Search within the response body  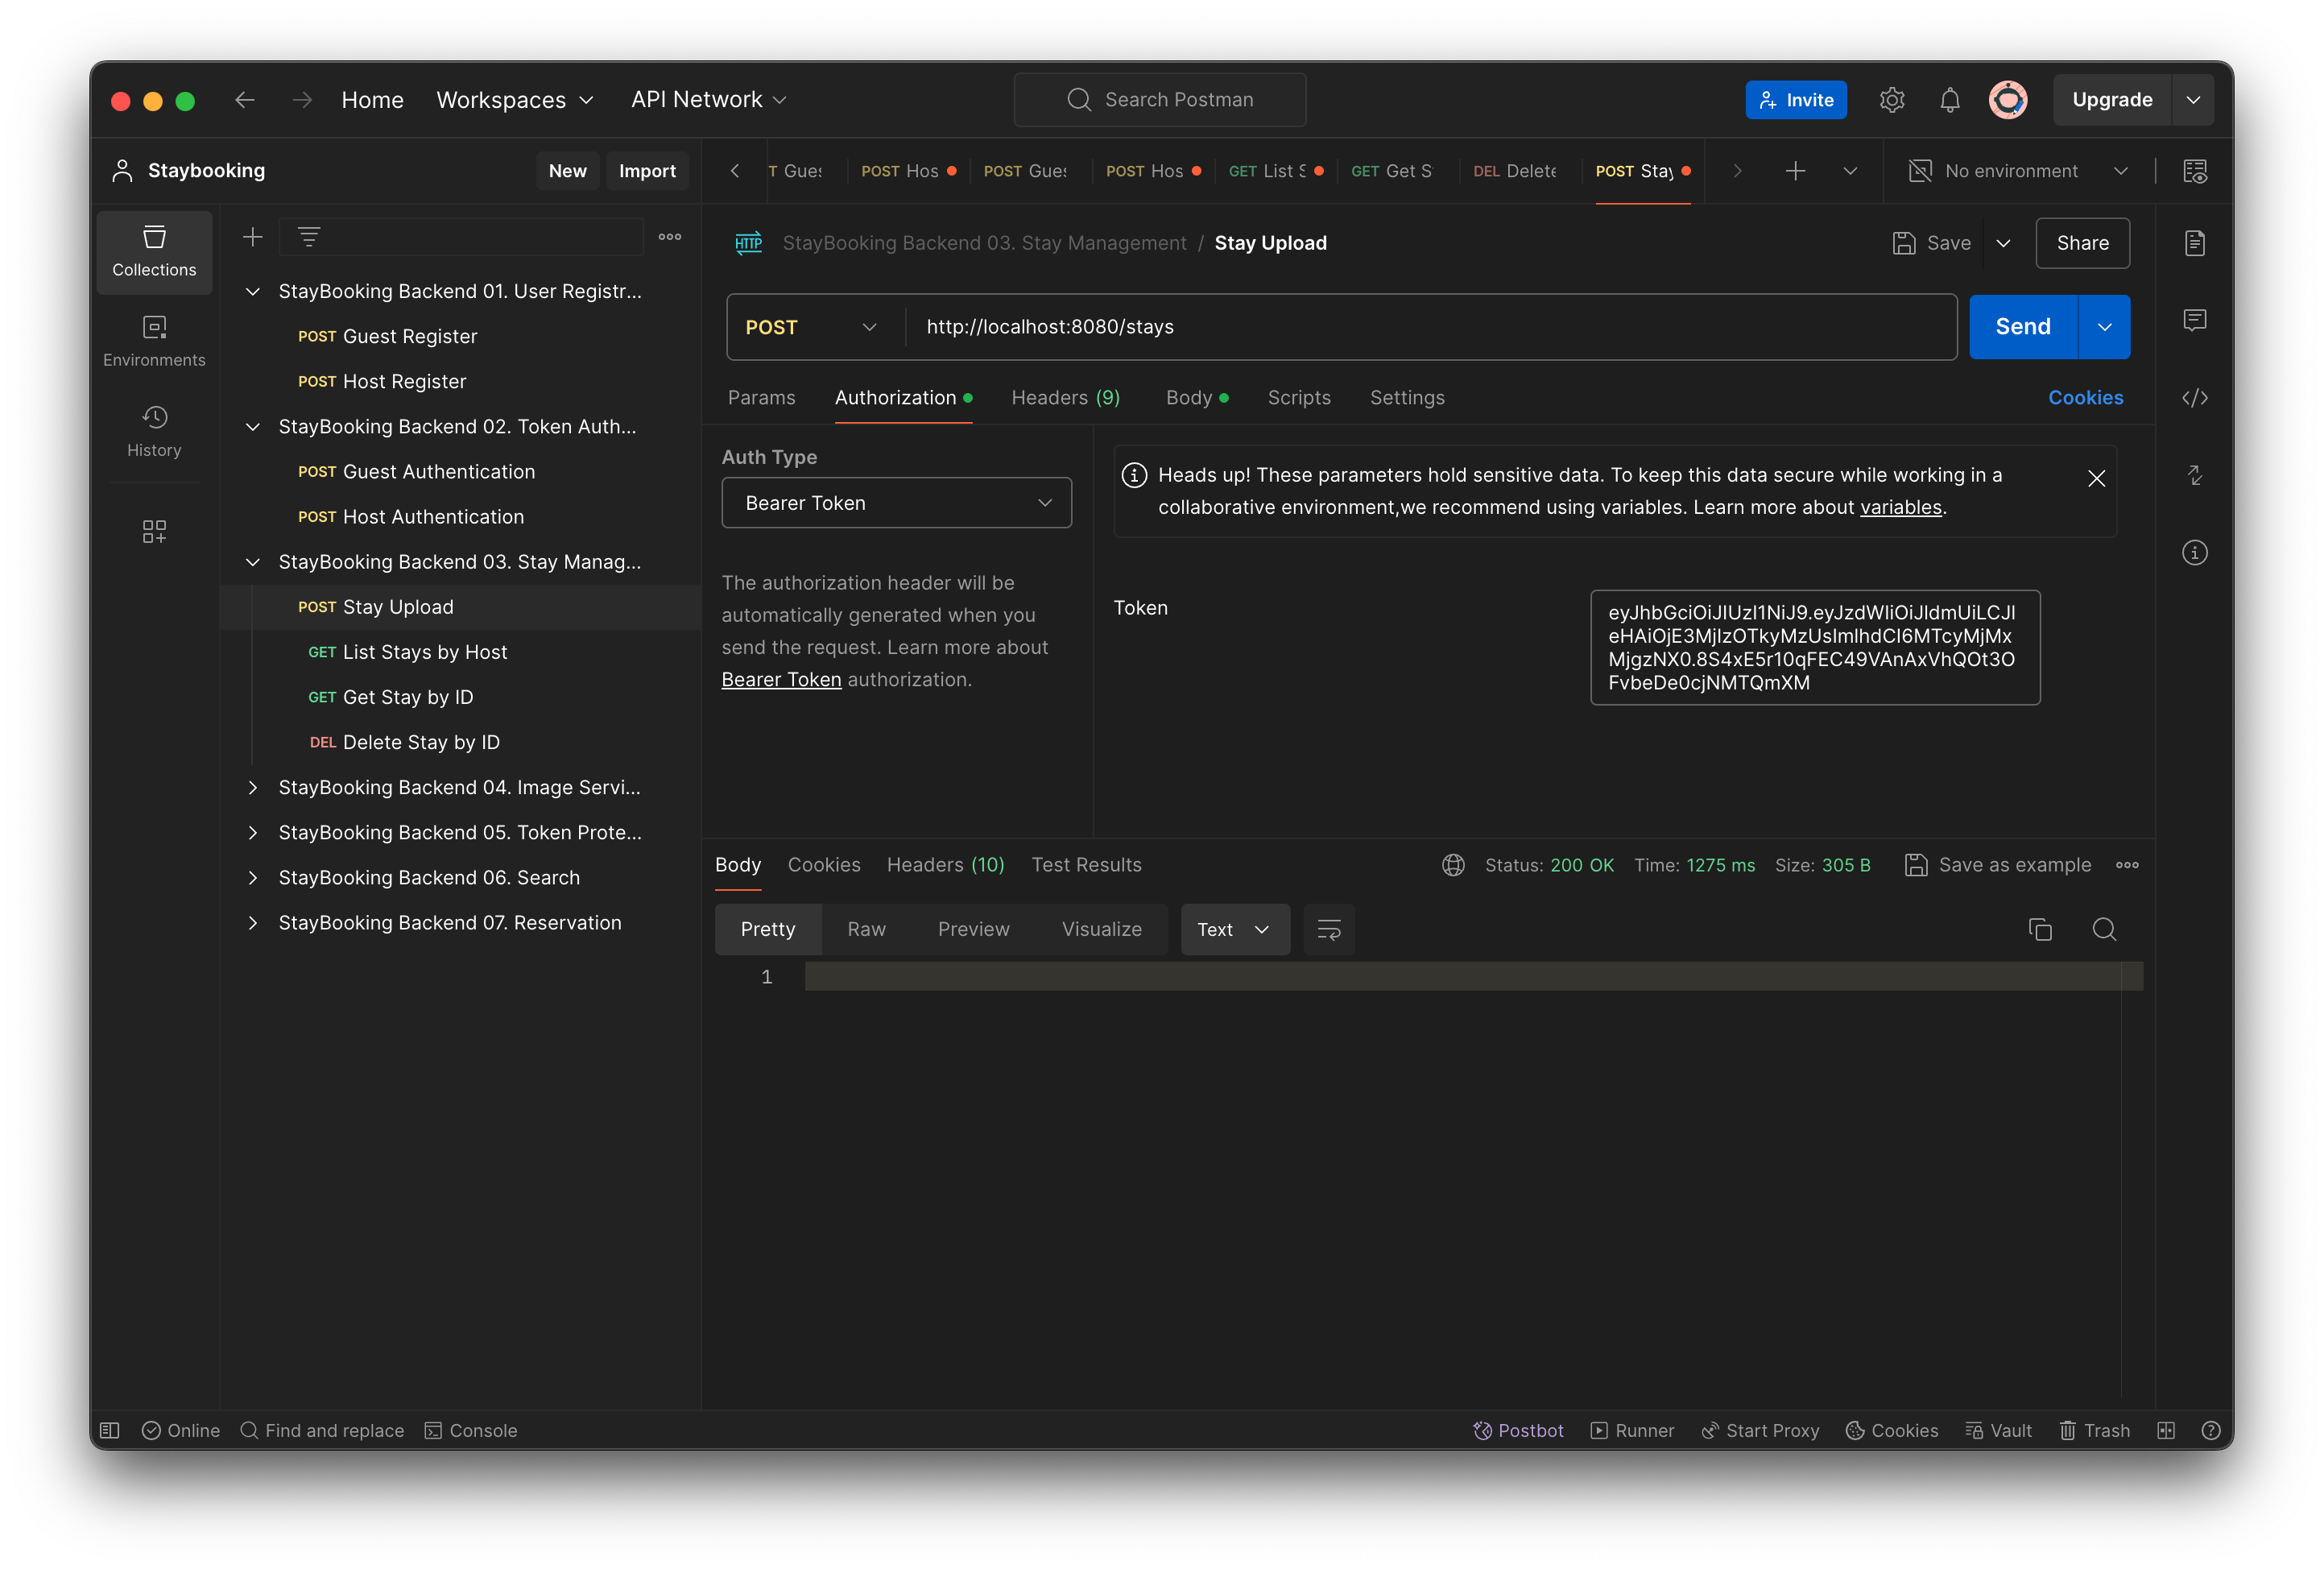[x=2104, y=929]
